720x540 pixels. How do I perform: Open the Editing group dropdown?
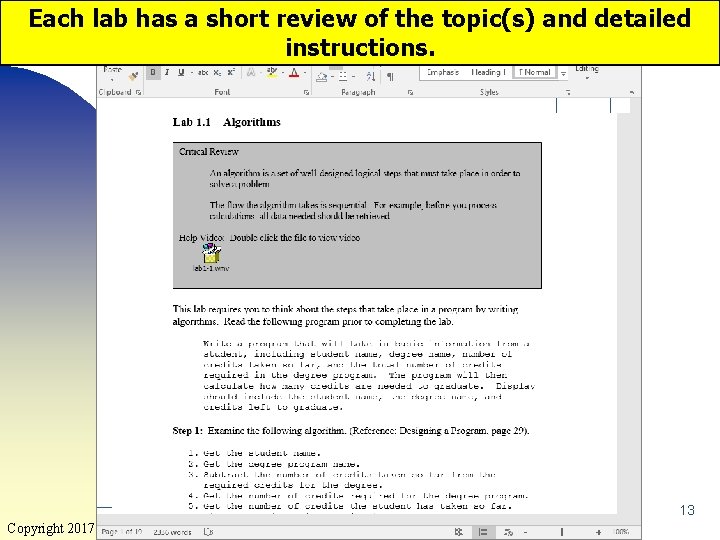point(587,72)
